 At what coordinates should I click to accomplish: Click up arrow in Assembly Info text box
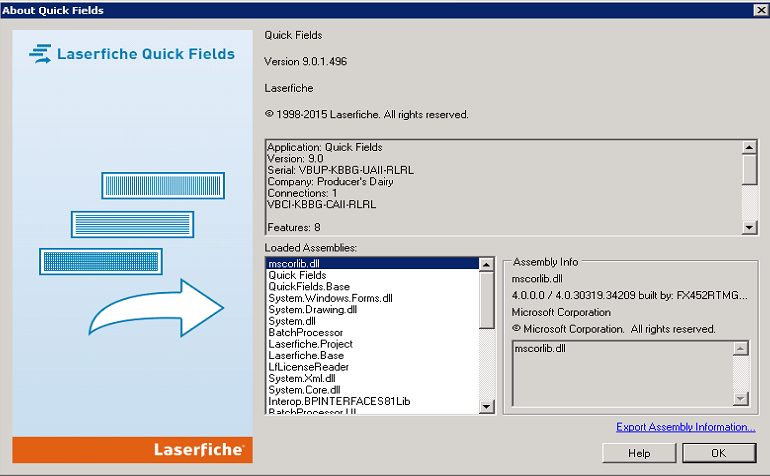[x=741, y=348]
